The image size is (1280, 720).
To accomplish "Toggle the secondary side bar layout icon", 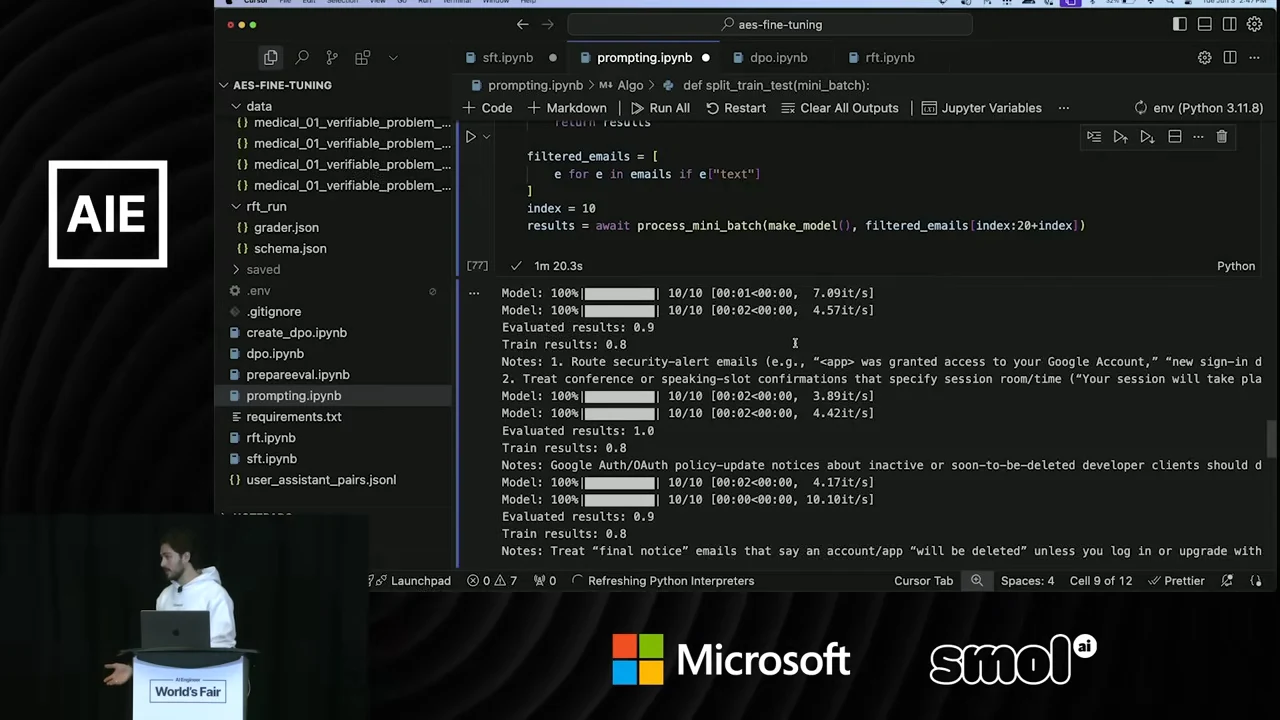I will coord(1230,24).
